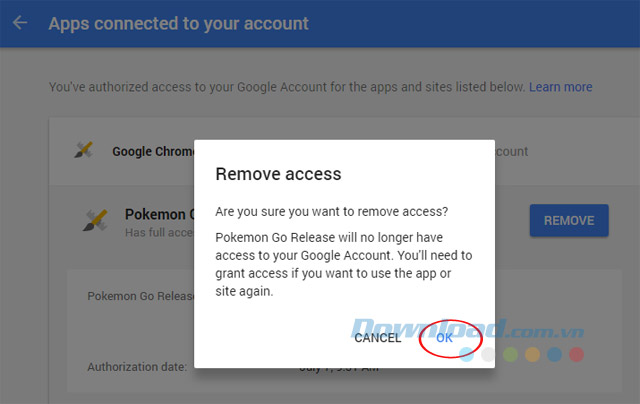Click the 'Remove access' dialog title
This screenshot has height=404, width=640.
coord(279,174)
